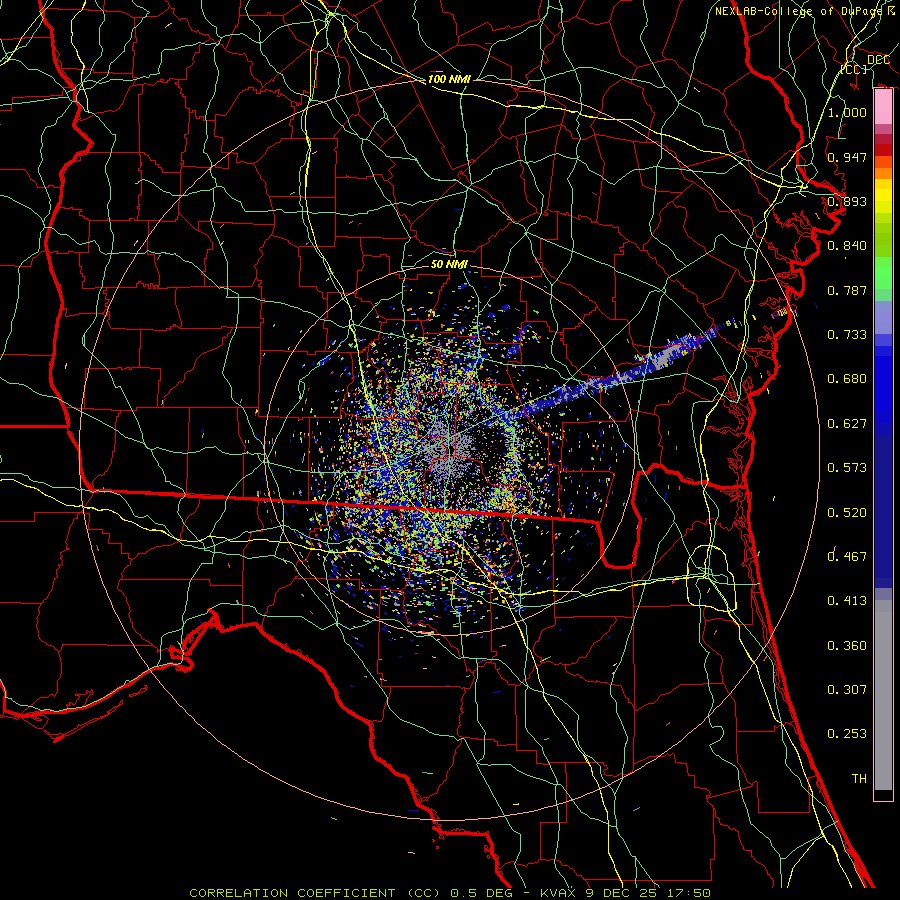Click the TH threshold label
Image resolution: width=900 pixels, height=900 pixels.
(x=859, y=779)
